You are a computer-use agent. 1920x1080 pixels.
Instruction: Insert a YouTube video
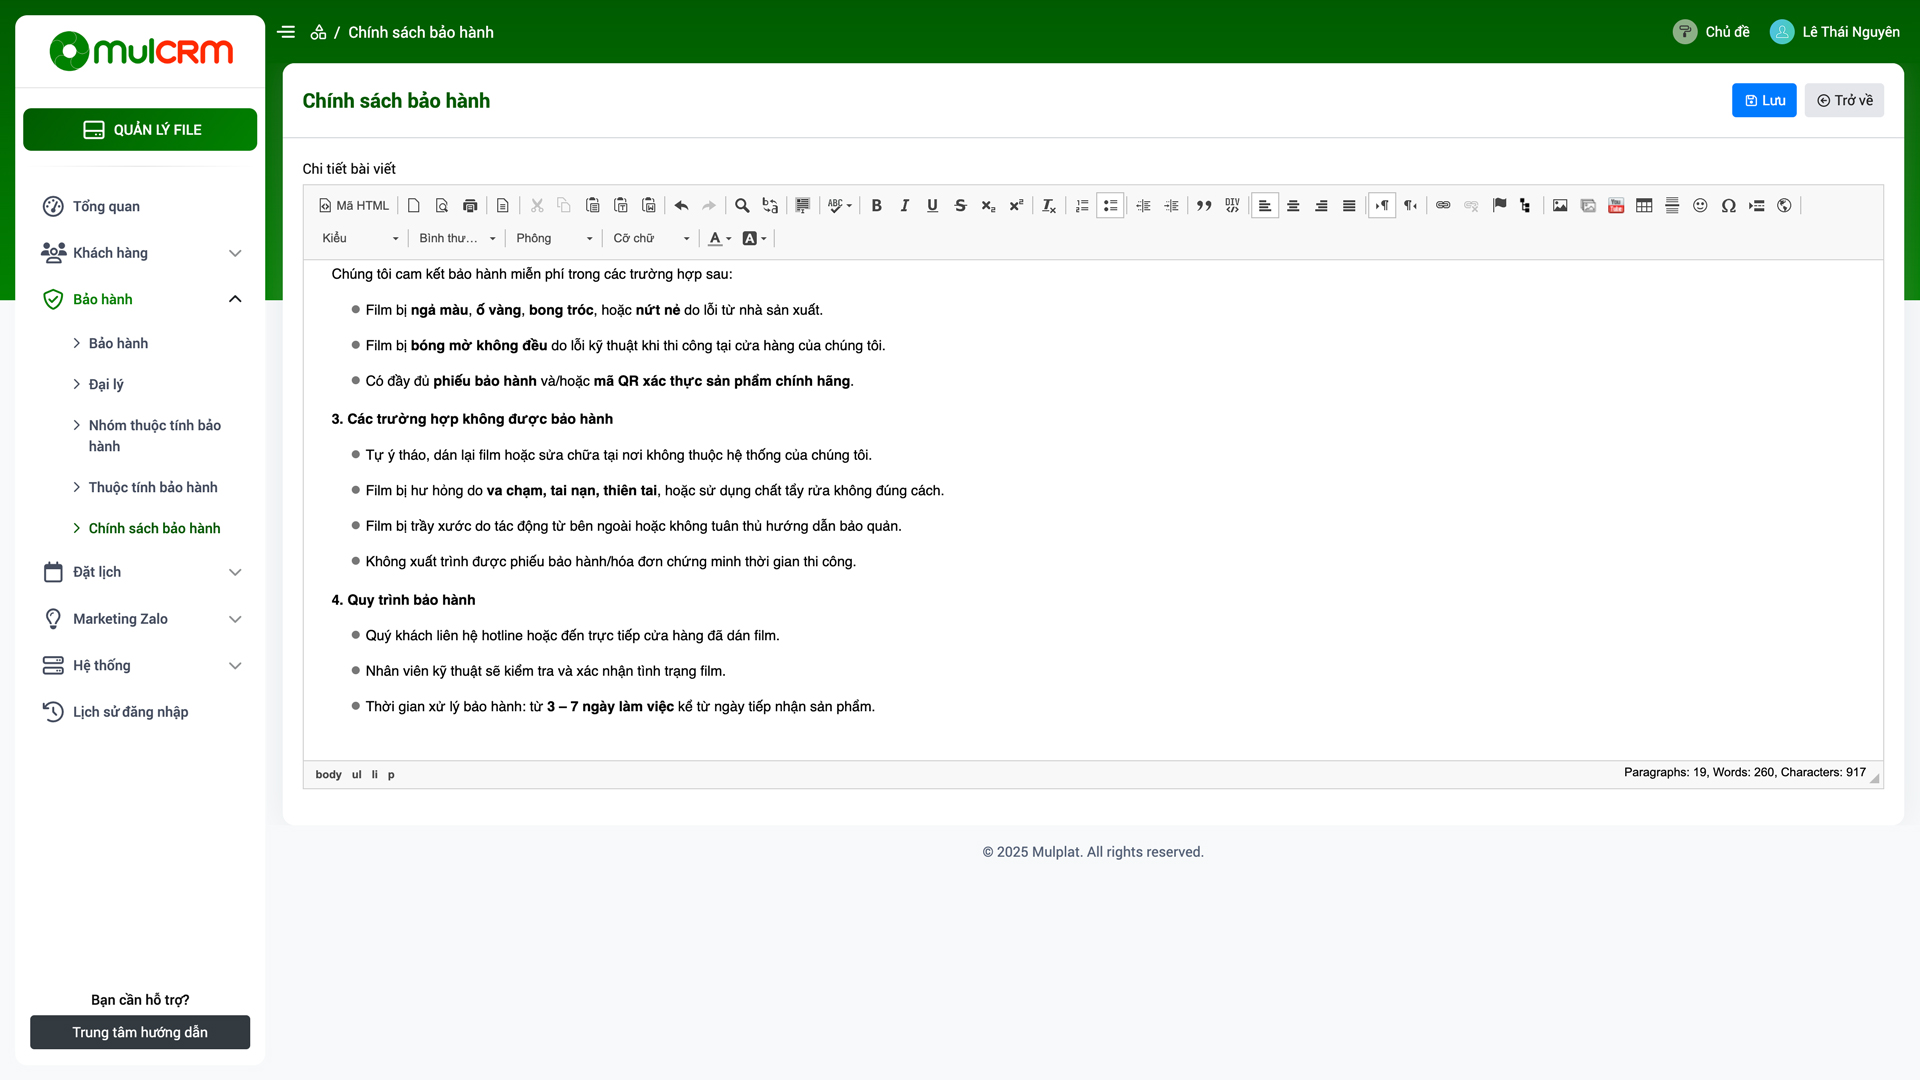point(1616,206)
